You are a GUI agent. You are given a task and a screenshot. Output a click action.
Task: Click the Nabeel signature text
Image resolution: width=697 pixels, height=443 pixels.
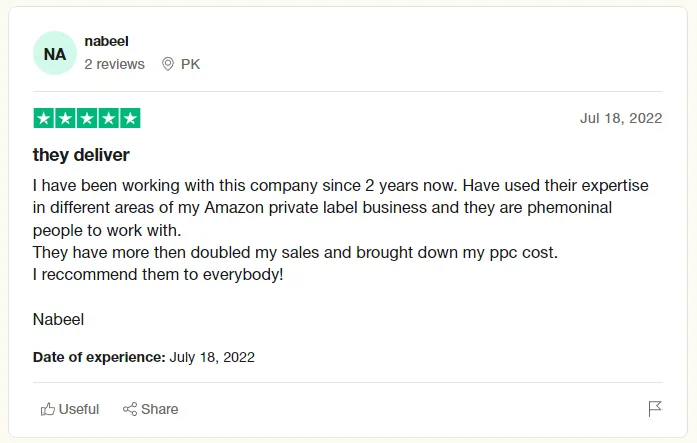[58, 320]
